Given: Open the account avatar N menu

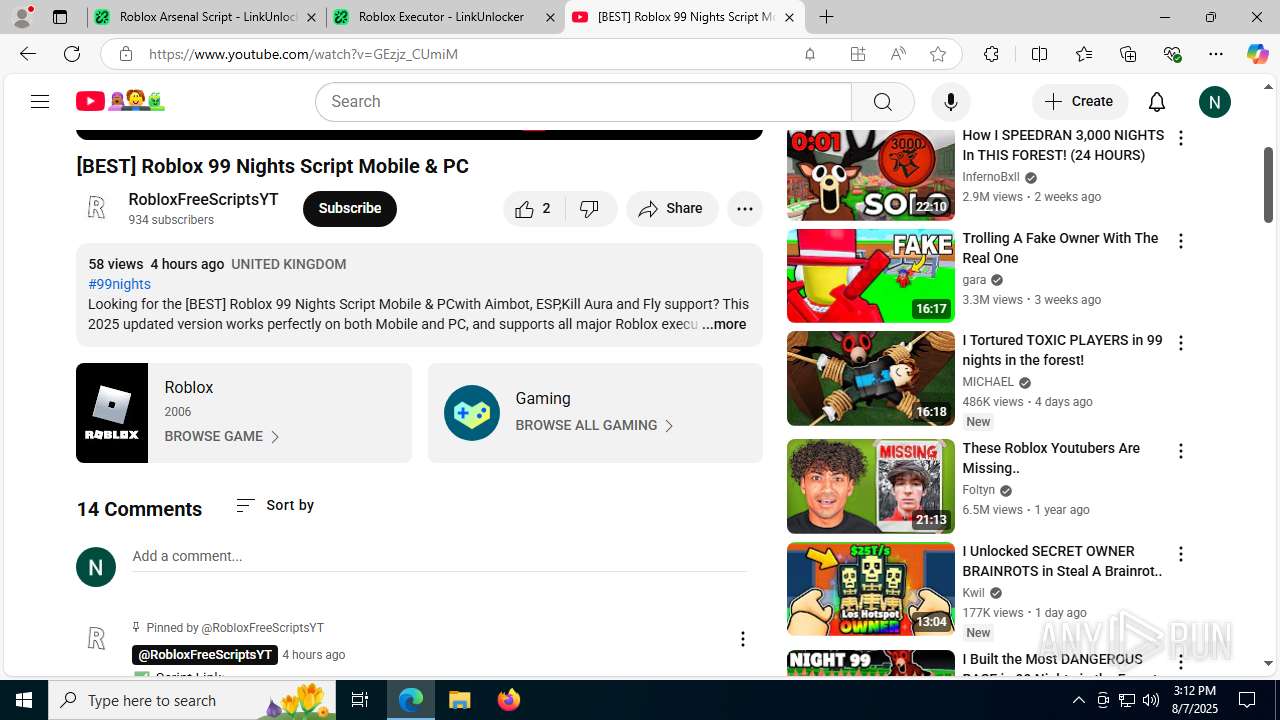Looking at the screenshot, I should pyautogui.click(x=1215, y=102).
